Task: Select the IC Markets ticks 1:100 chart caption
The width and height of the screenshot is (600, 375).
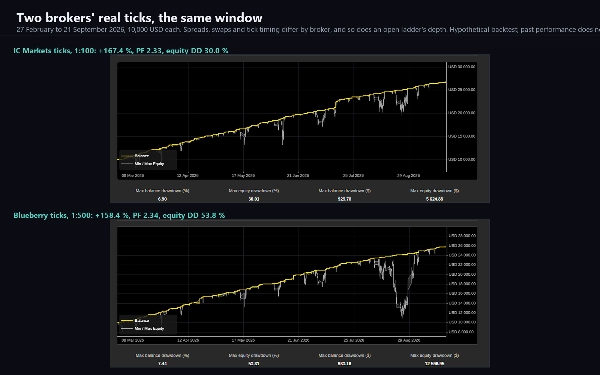Action: point(121,51)
